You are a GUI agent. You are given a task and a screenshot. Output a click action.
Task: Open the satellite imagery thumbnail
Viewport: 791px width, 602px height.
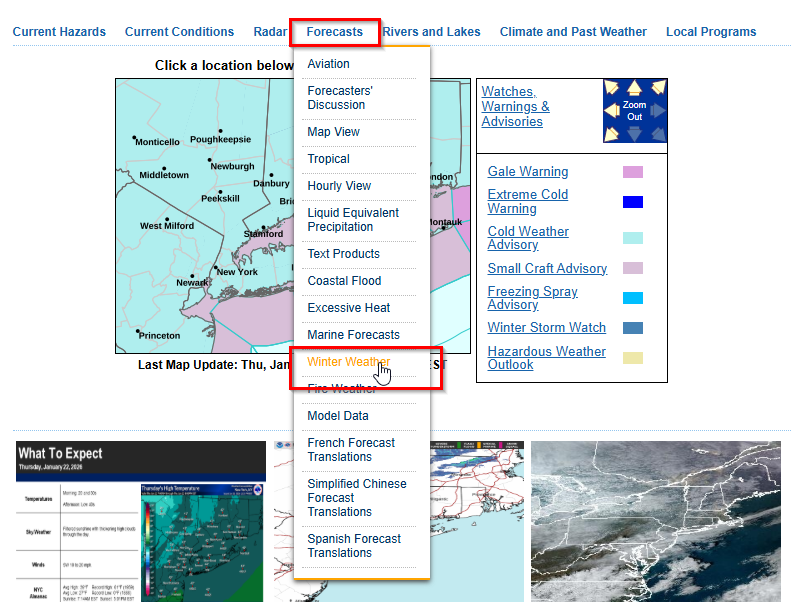point(656,521)
